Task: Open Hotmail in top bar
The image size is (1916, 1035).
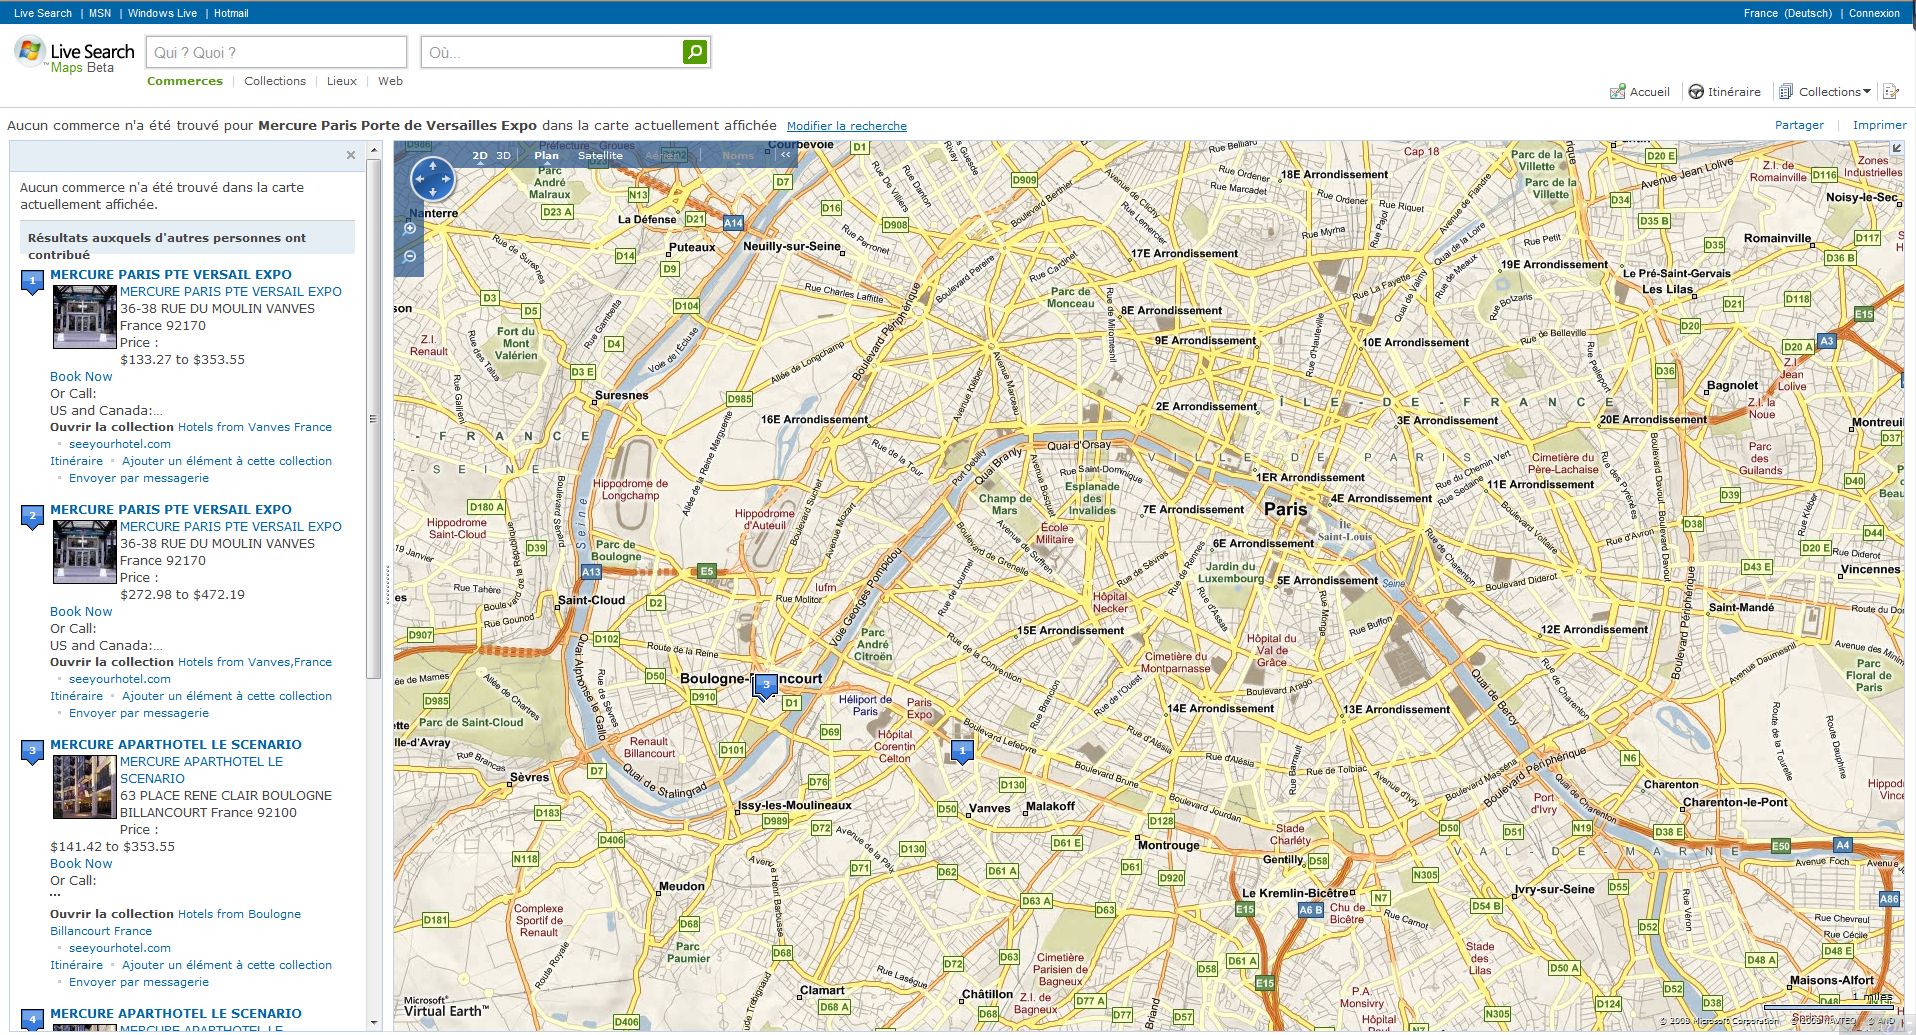Action: (231, 13)
